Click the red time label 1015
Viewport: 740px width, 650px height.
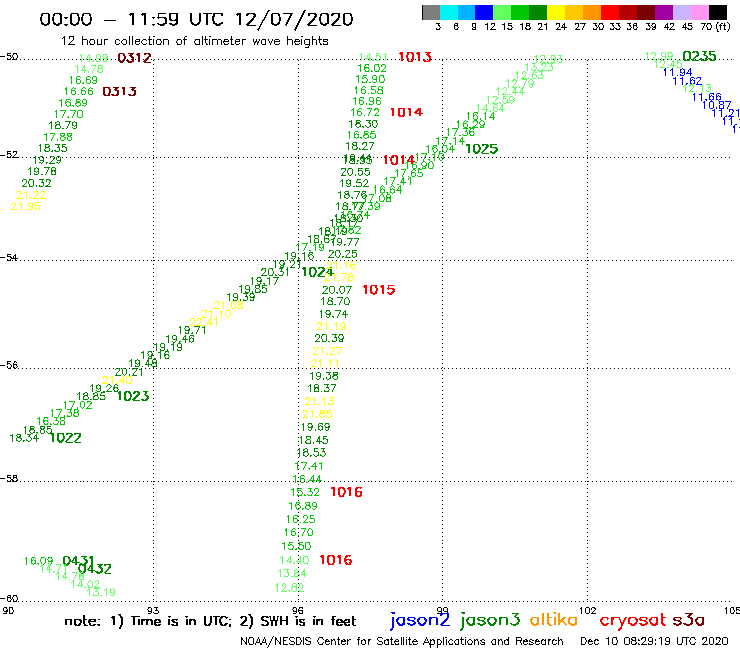coord(378,290)
